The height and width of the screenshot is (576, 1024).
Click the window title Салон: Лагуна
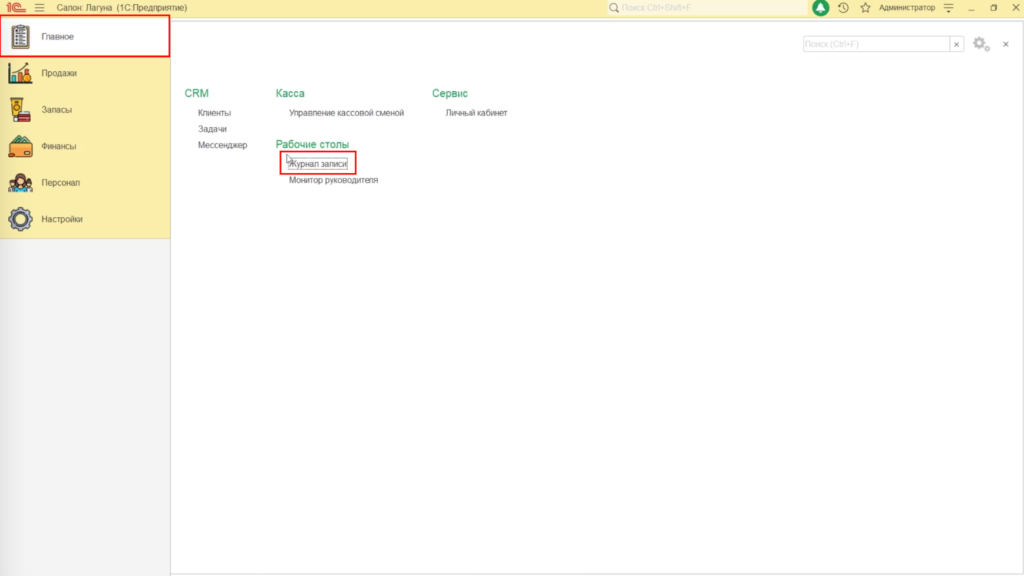(121, 8)
